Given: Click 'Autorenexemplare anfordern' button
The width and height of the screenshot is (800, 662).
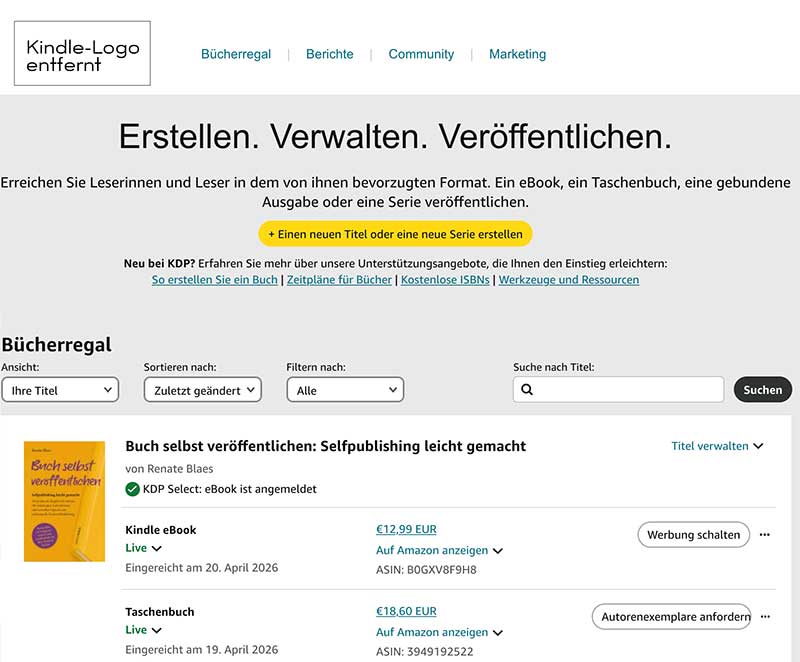Looking at the screenshot, I should click(x=671, y=617).
